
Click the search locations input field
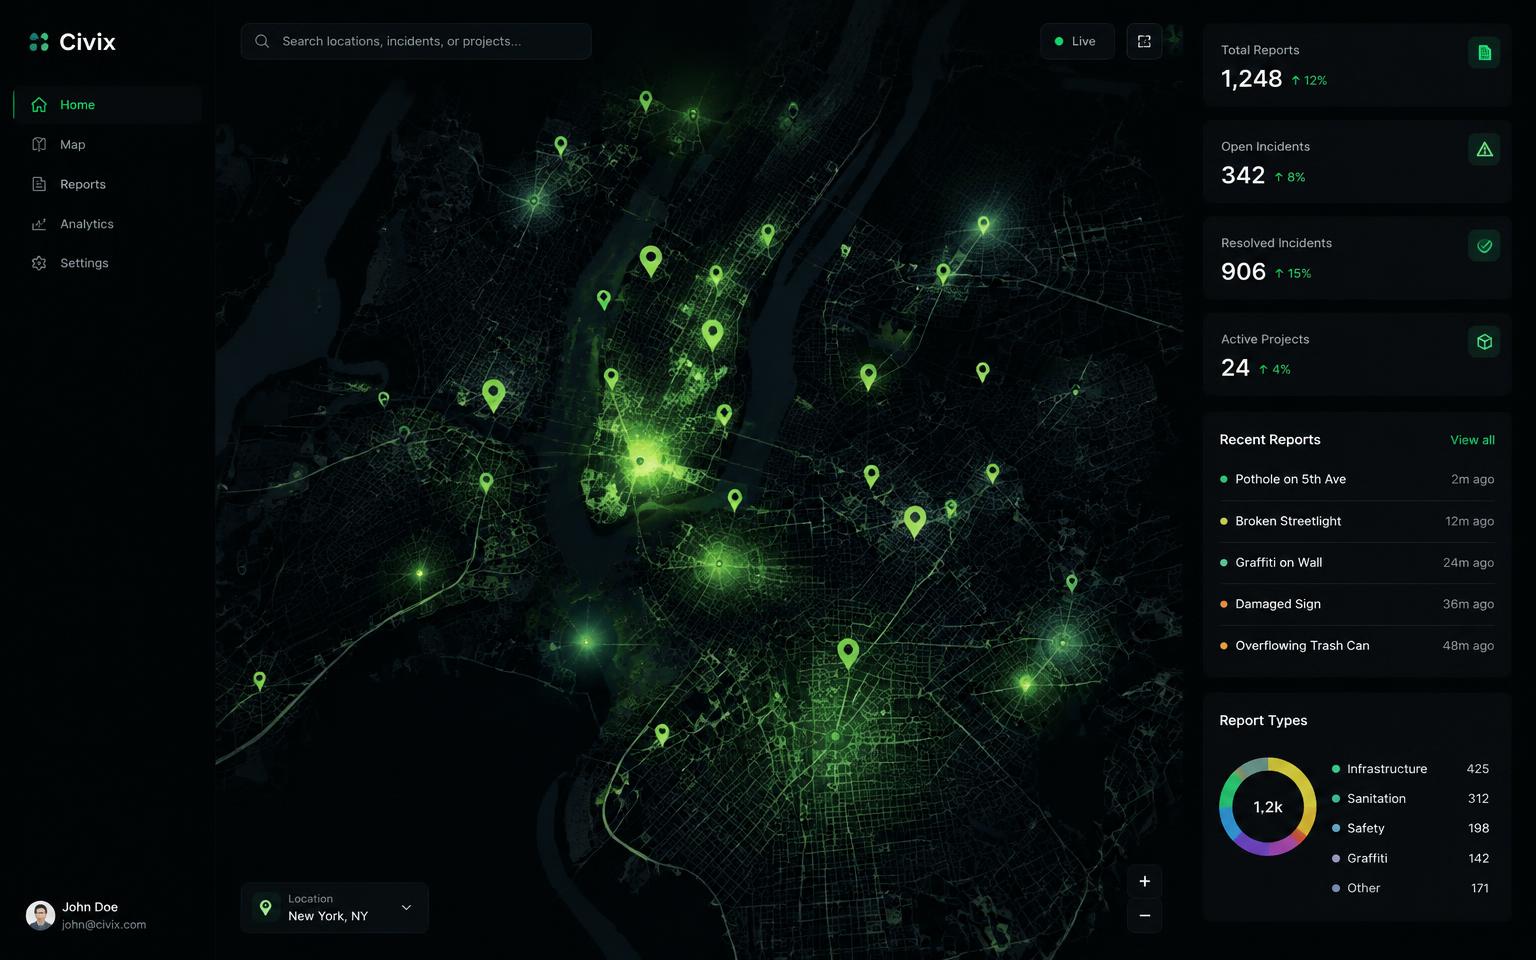[x=416, y=41]
